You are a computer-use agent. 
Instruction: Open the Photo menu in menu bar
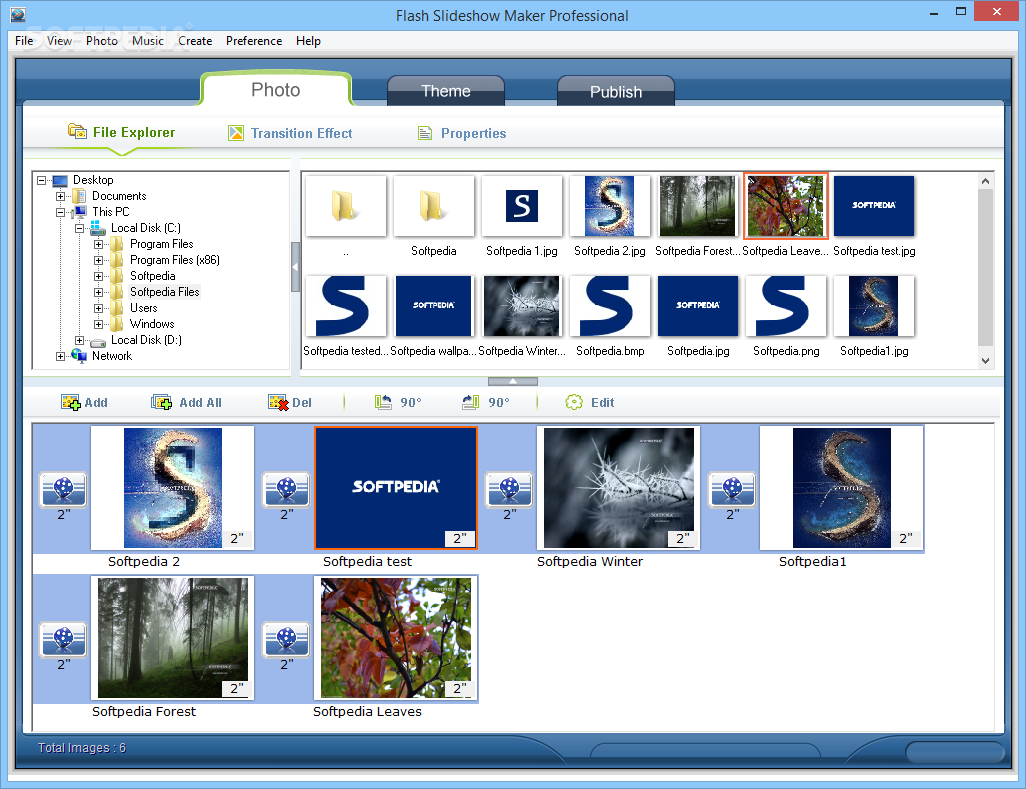(101, 41)
